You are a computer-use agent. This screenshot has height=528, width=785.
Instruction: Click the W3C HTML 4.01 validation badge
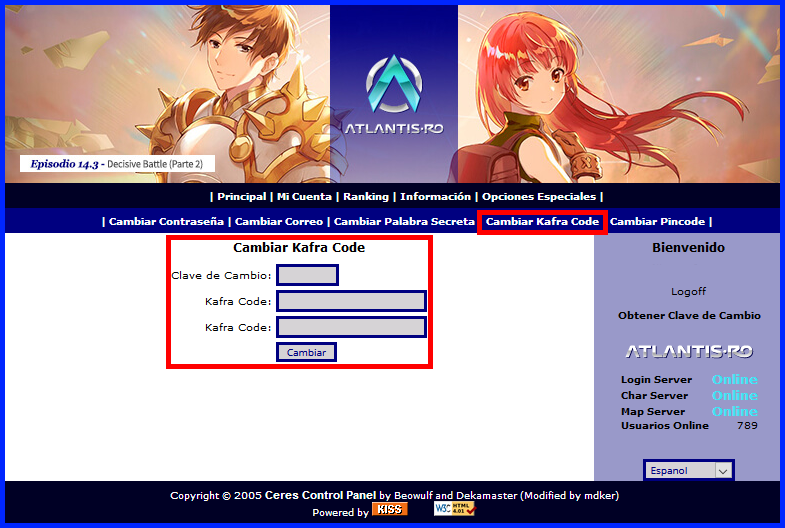click(455, 509)
